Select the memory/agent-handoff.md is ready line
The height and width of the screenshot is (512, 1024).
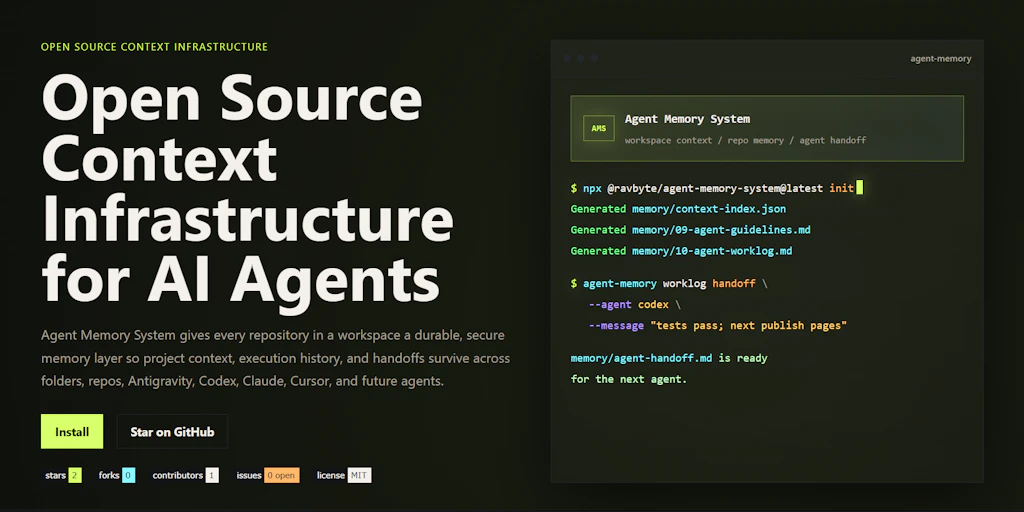pos(669,358)
